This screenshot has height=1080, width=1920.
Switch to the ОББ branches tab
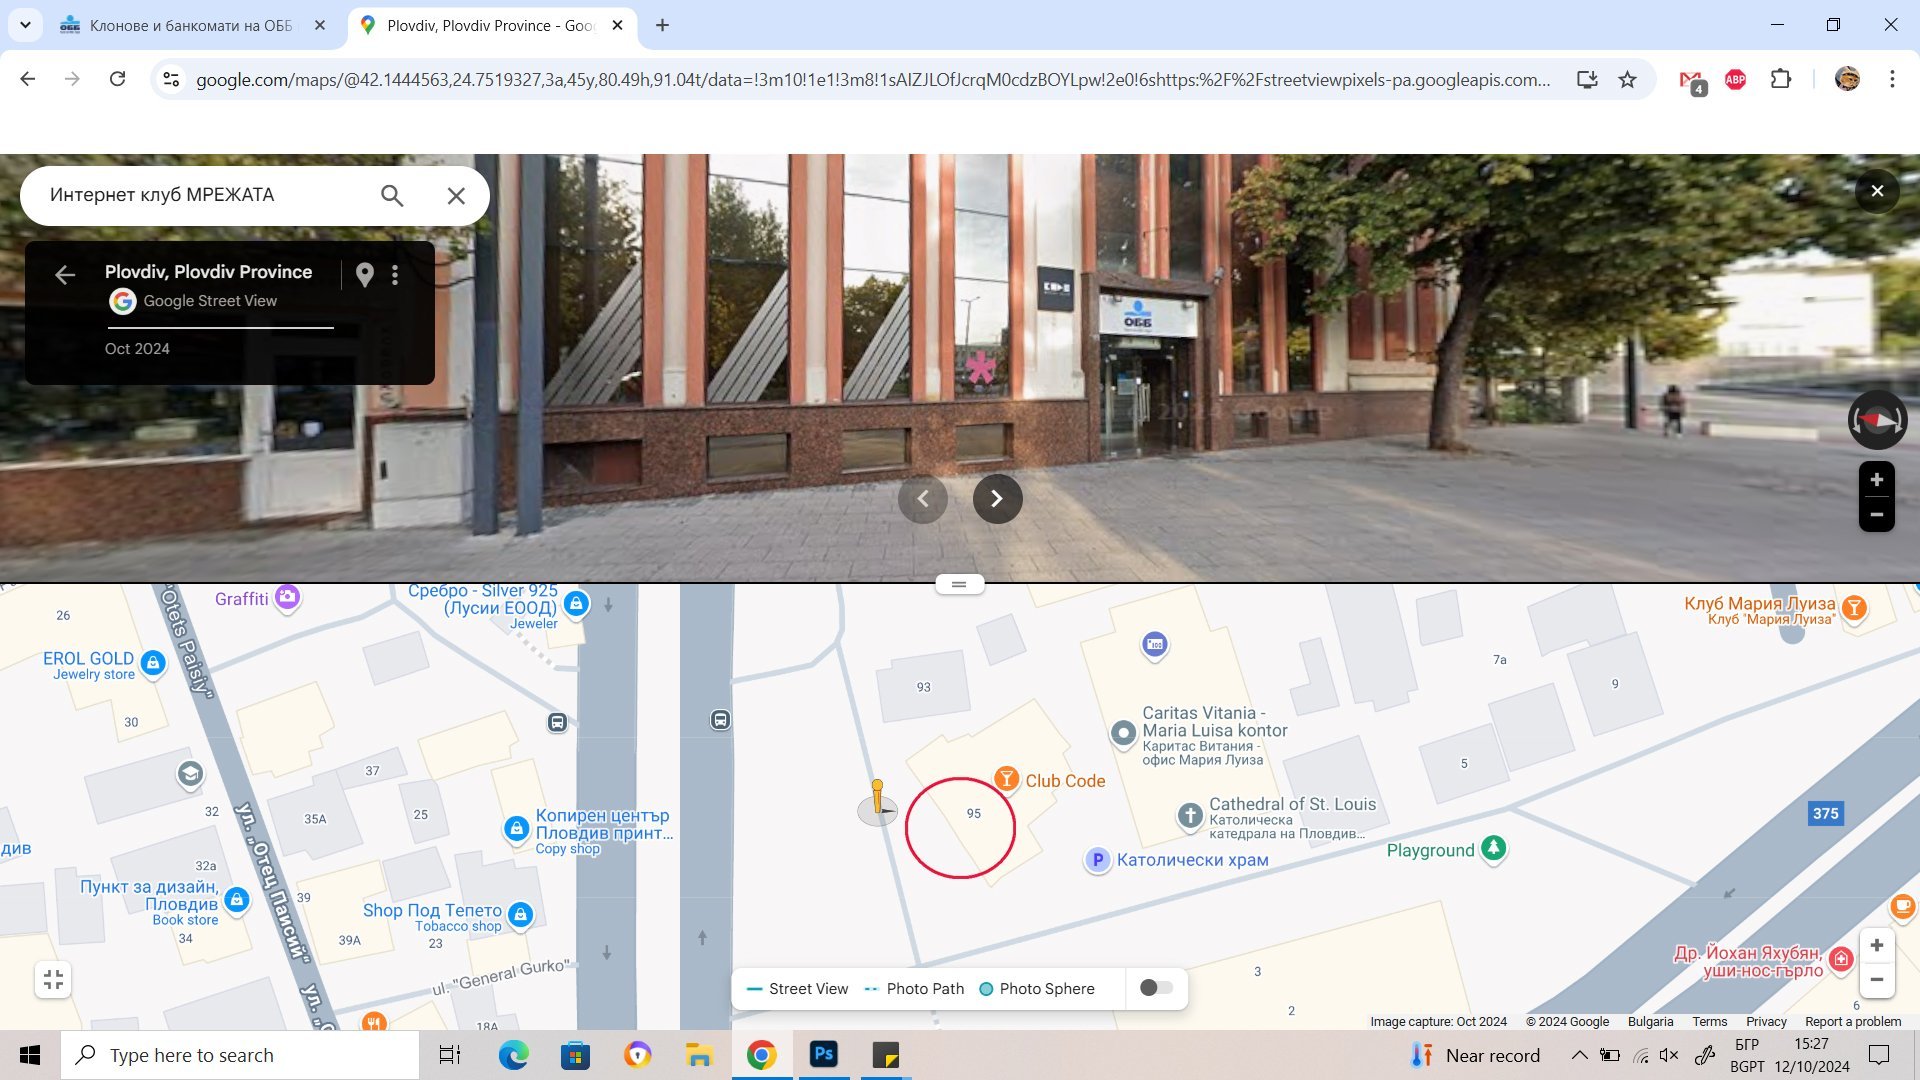coord(190,26)
